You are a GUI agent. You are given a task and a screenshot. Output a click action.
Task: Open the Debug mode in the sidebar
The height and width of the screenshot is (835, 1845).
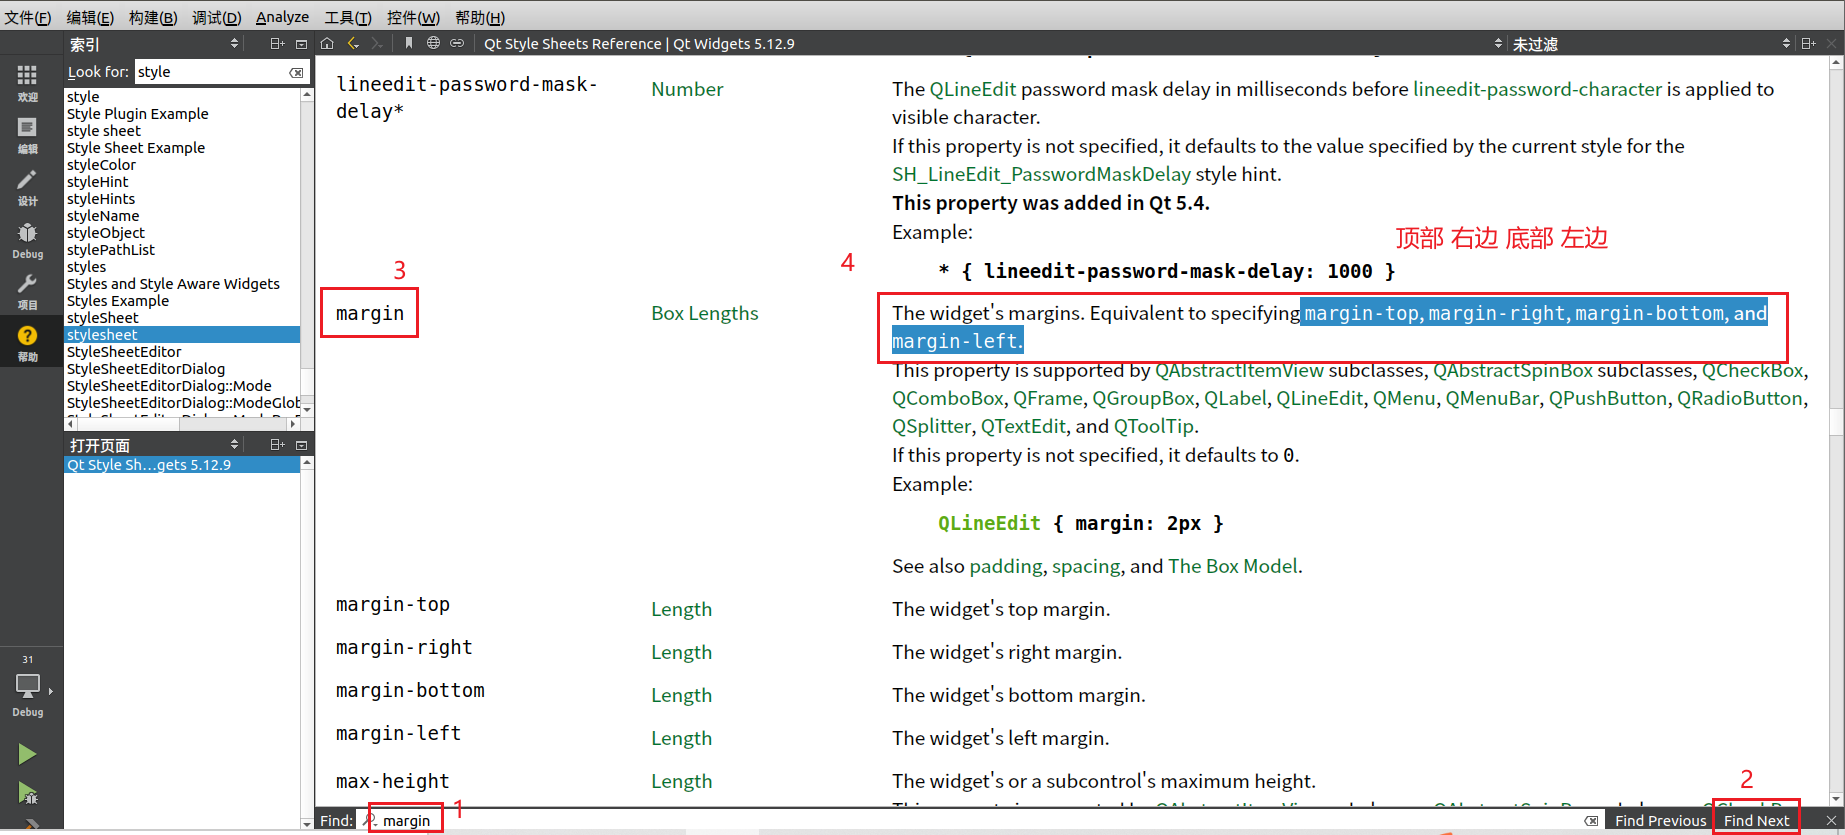27,240
